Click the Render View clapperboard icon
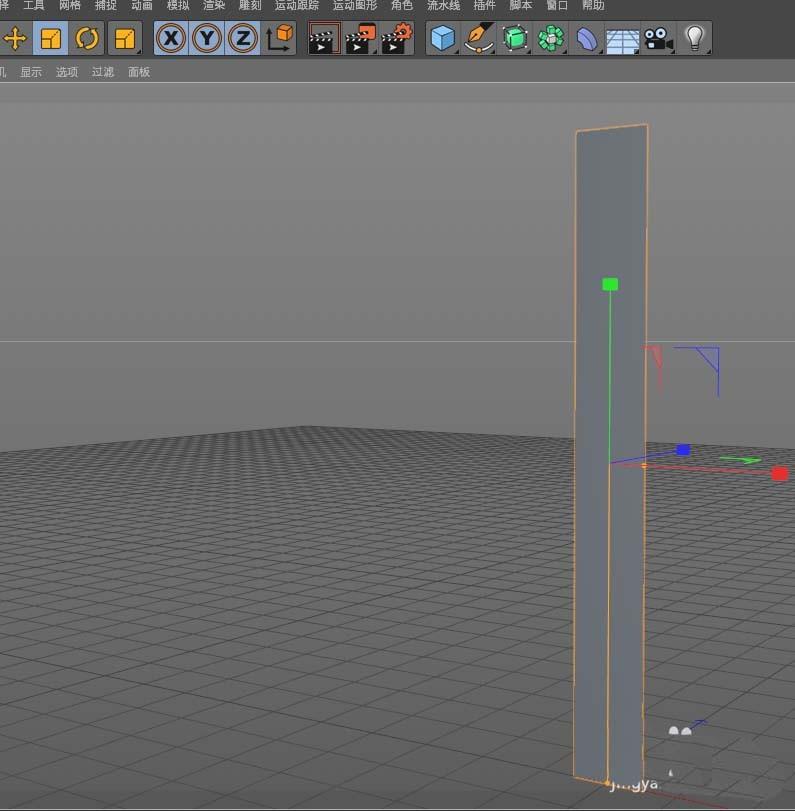Screen dimensions: 795x811 click(324, 39)
